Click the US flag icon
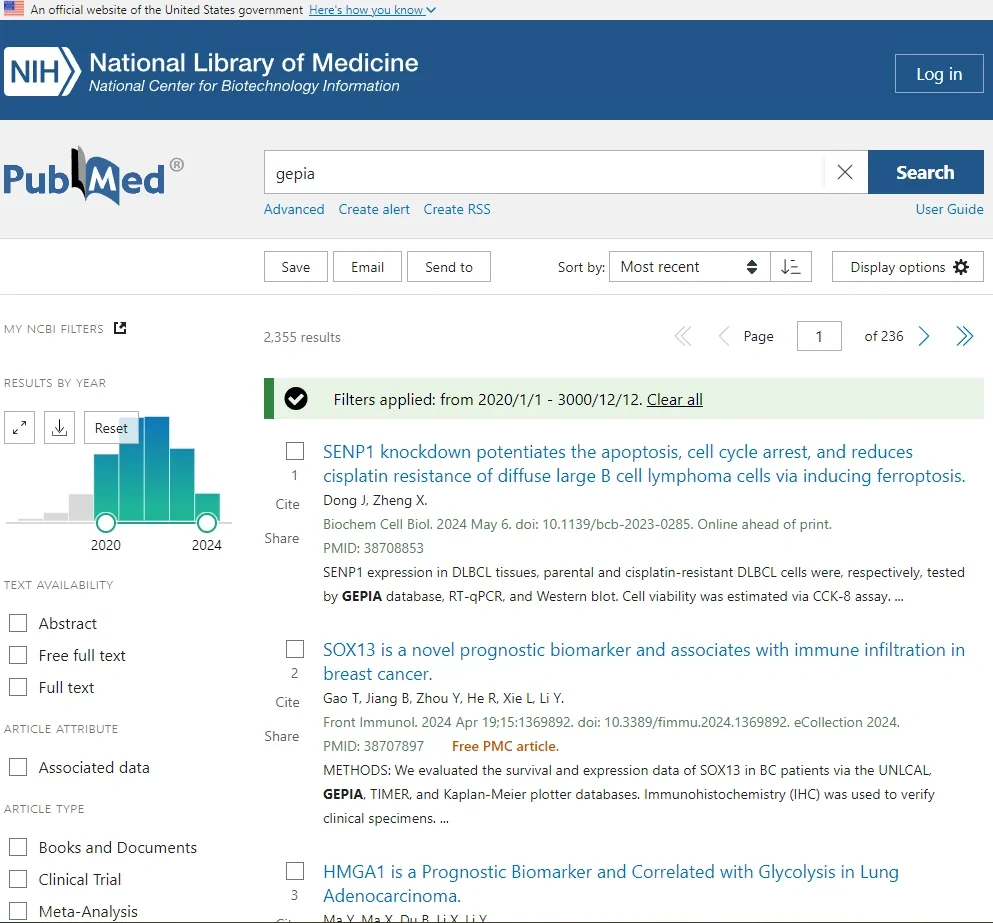 coord(13,9)
